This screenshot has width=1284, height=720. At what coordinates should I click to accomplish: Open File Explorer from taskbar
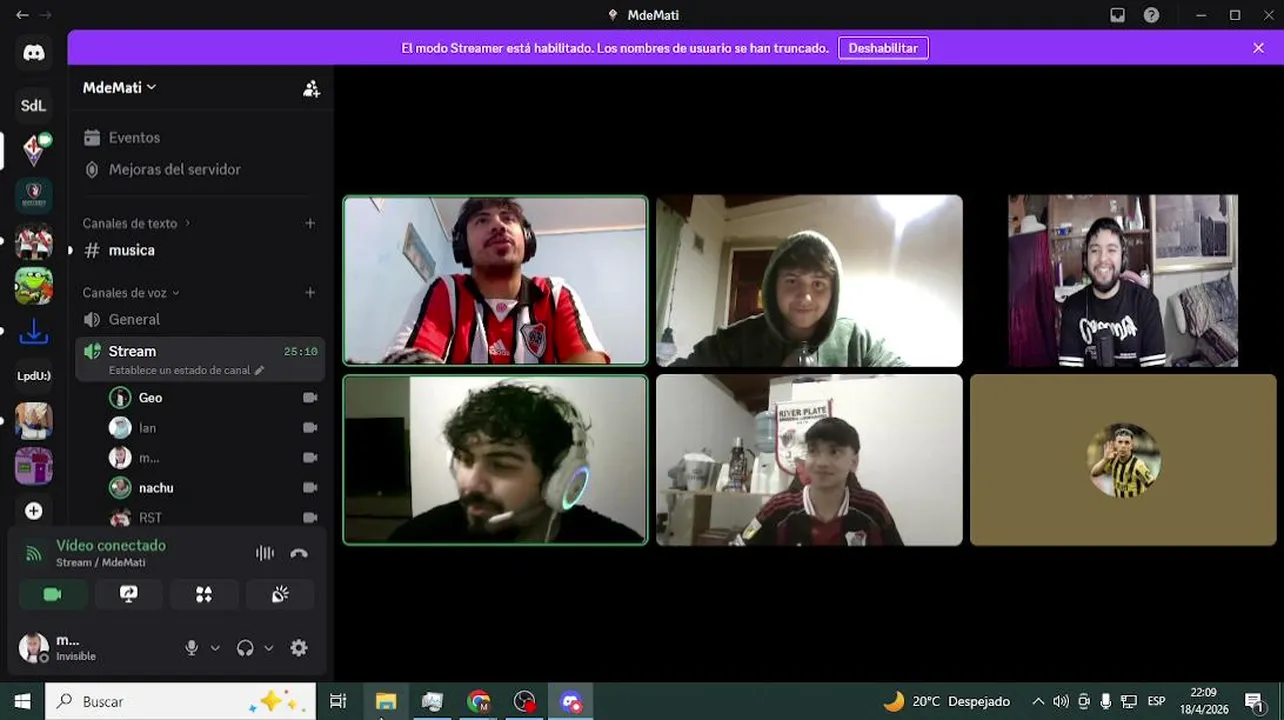[x=386, y=702]
